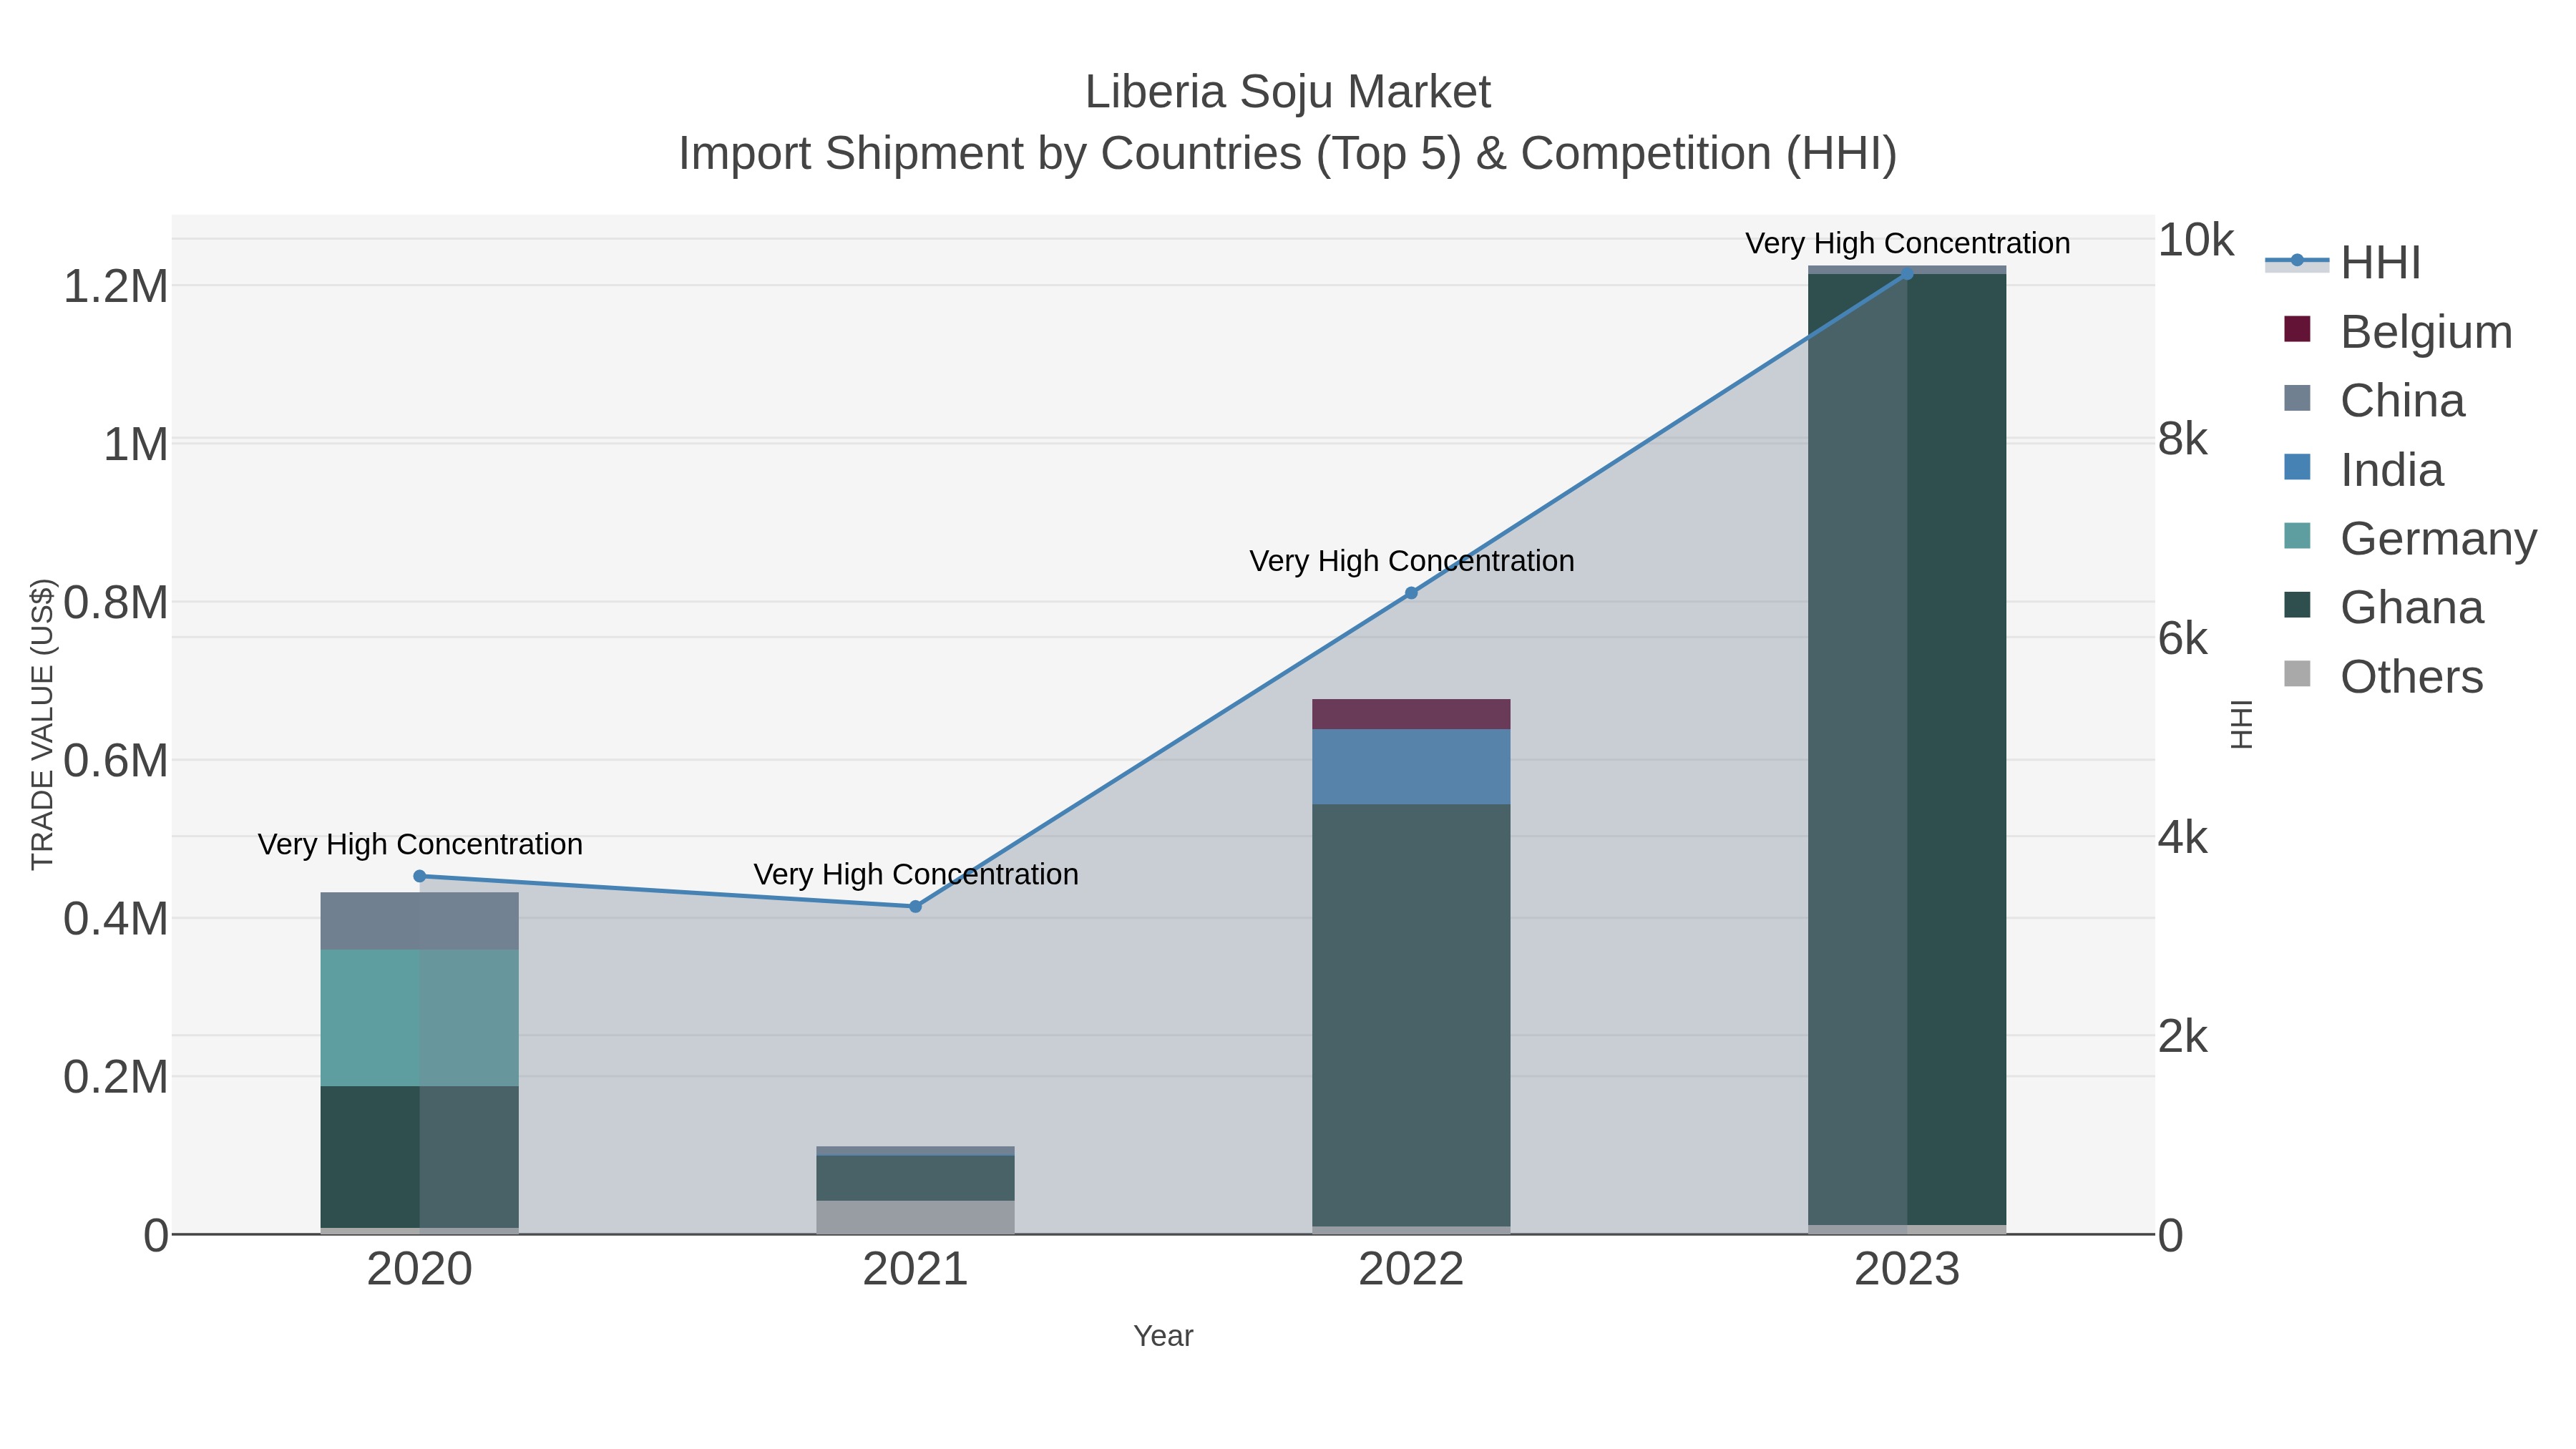The image size is (2576, 1449).
Task: Click the 2023 x-axis year label
Action: pos(1907,1270)
